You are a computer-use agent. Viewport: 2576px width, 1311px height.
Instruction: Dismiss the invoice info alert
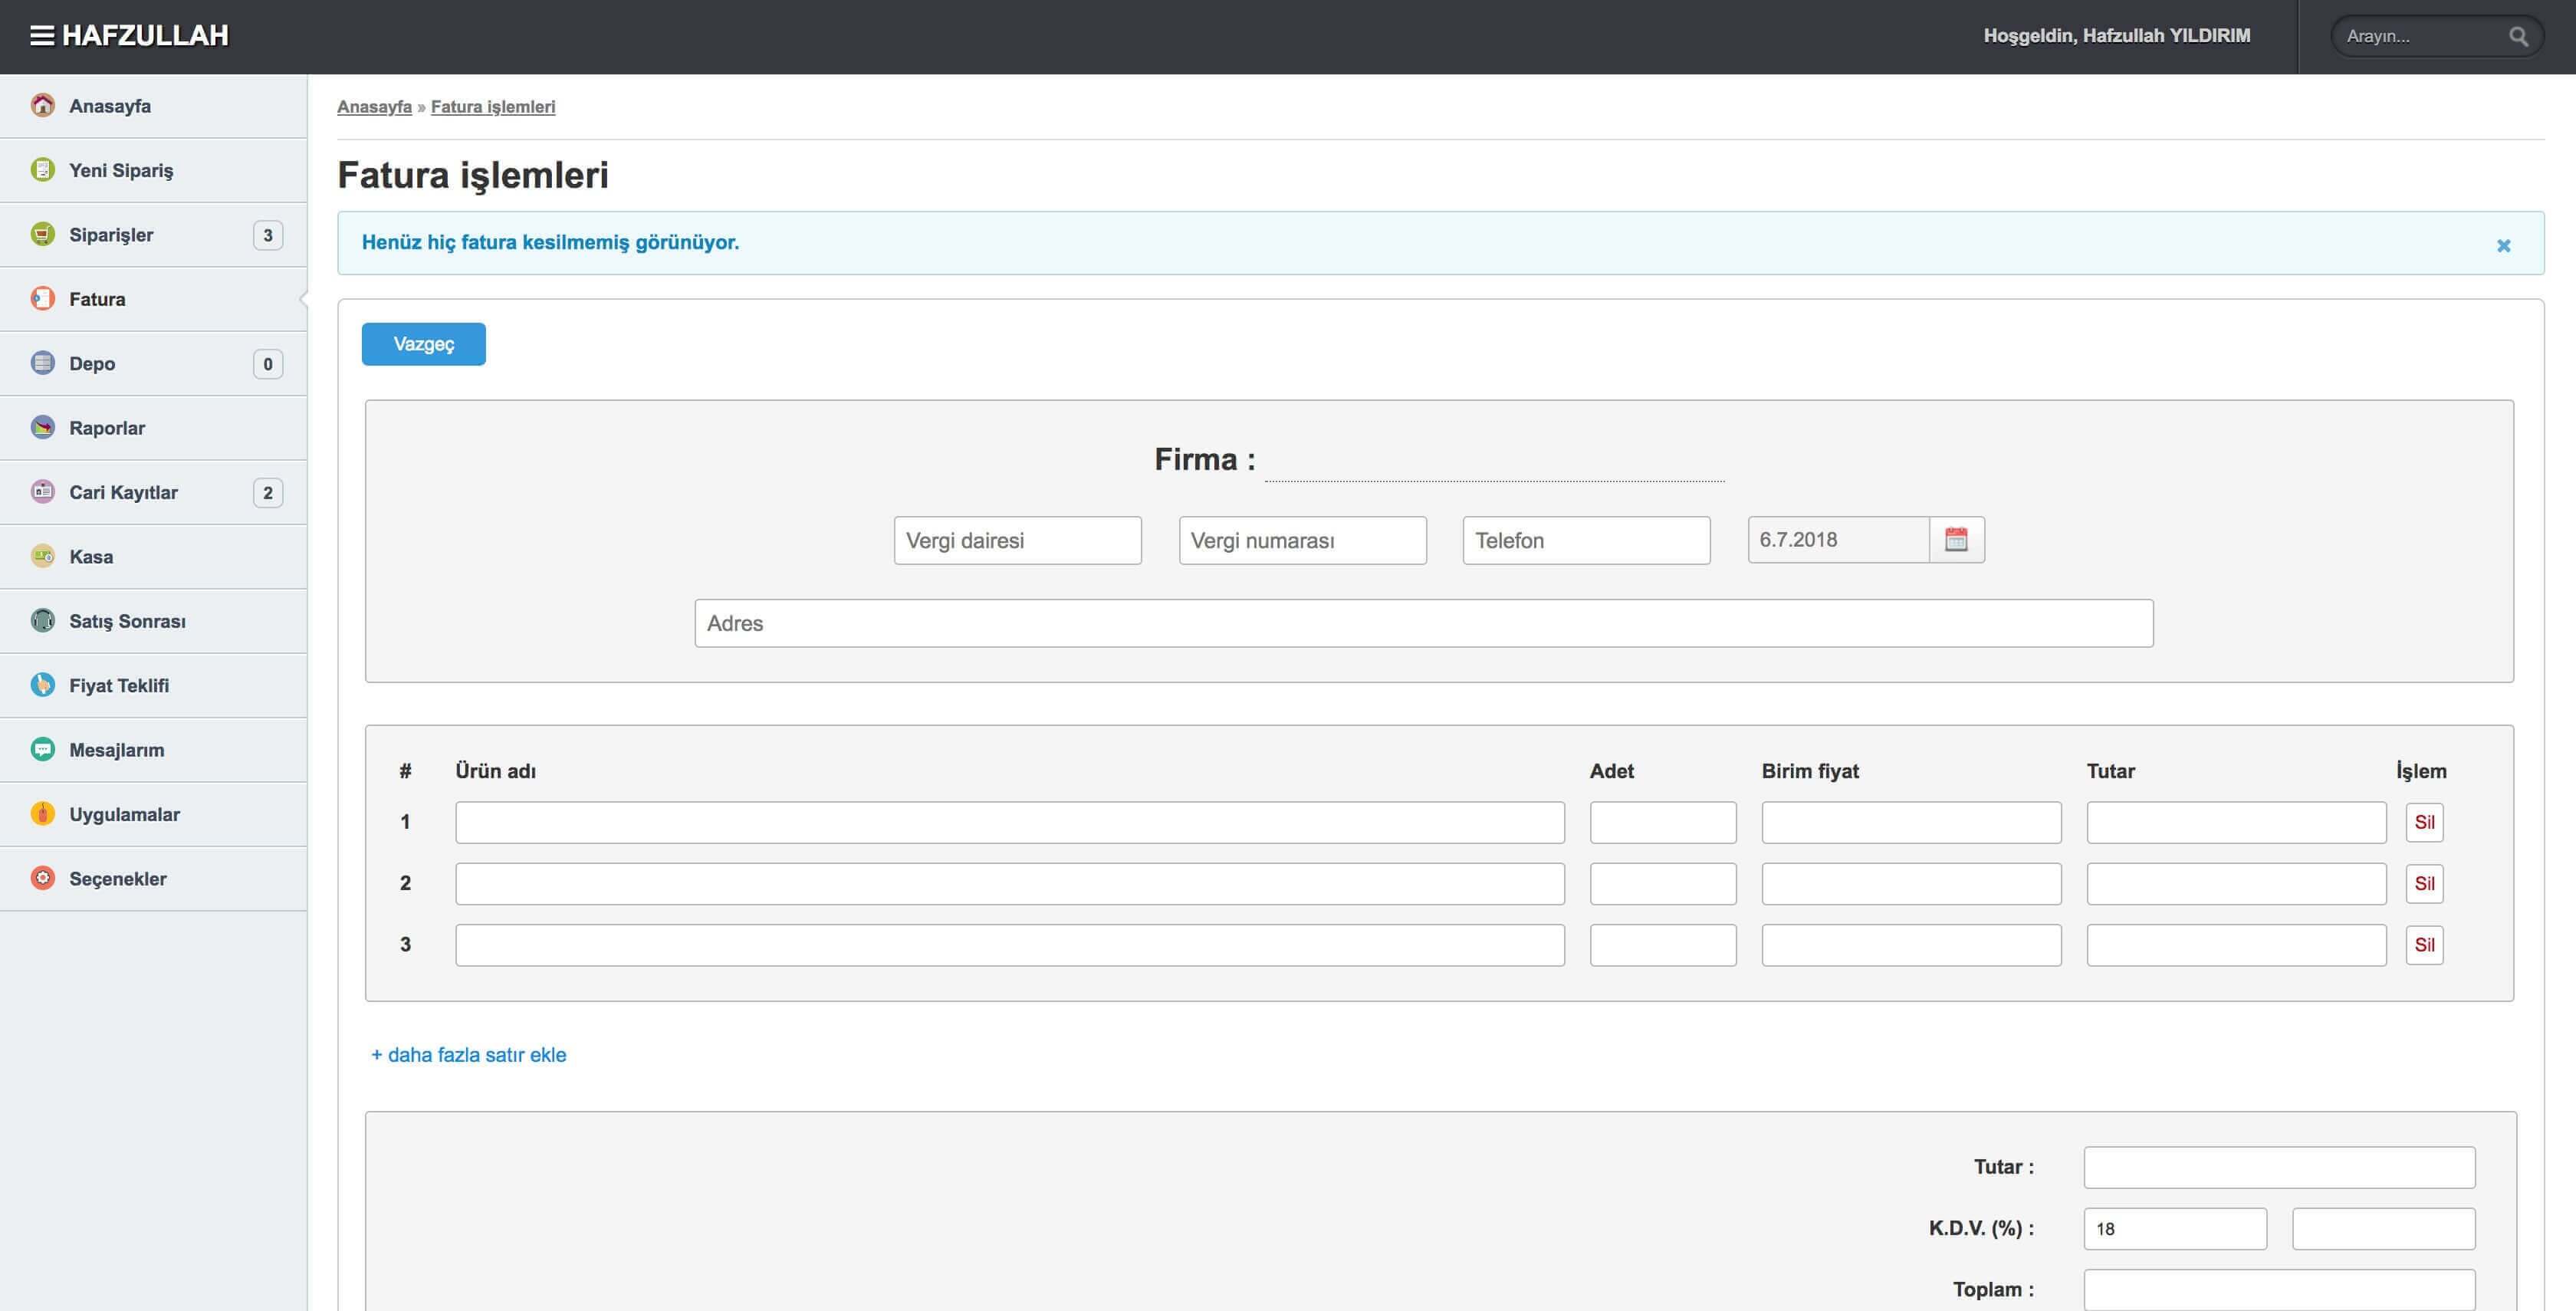click(2503, 246)
